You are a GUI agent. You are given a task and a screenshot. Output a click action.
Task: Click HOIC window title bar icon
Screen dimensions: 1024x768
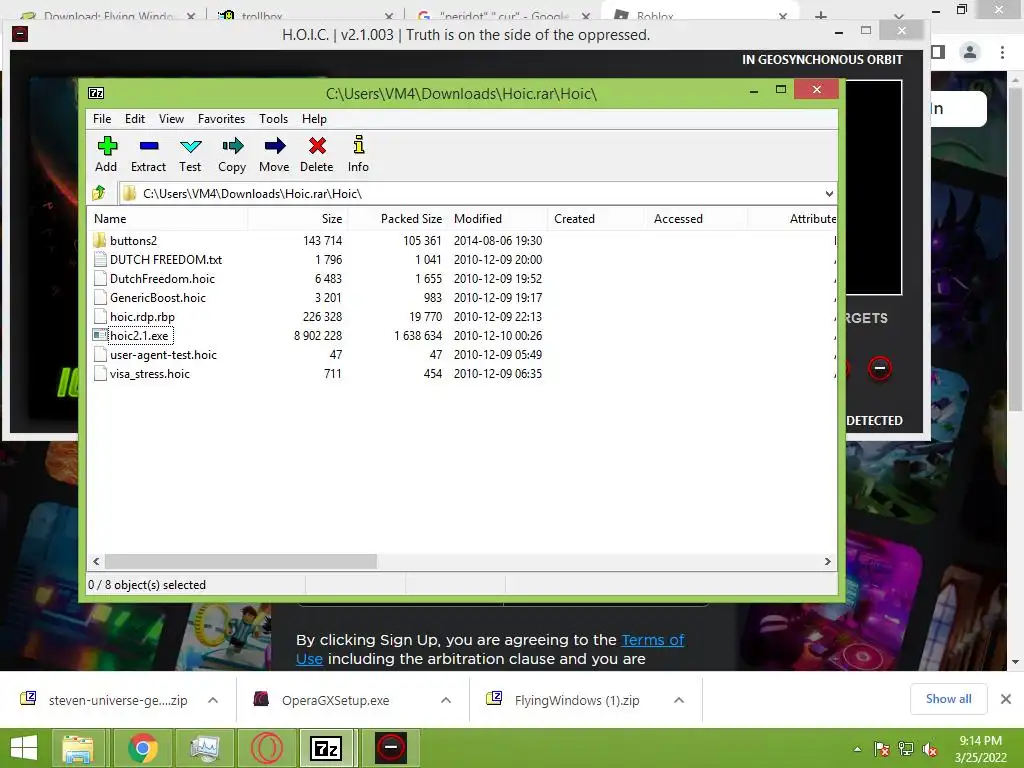click(20, 34)
